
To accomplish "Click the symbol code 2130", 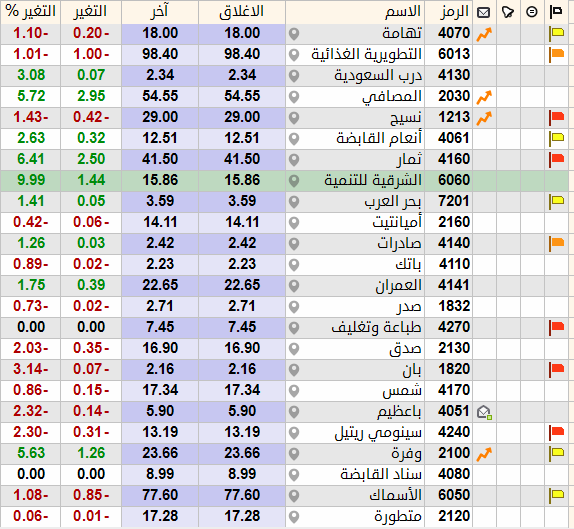I will tap(454, 348).
